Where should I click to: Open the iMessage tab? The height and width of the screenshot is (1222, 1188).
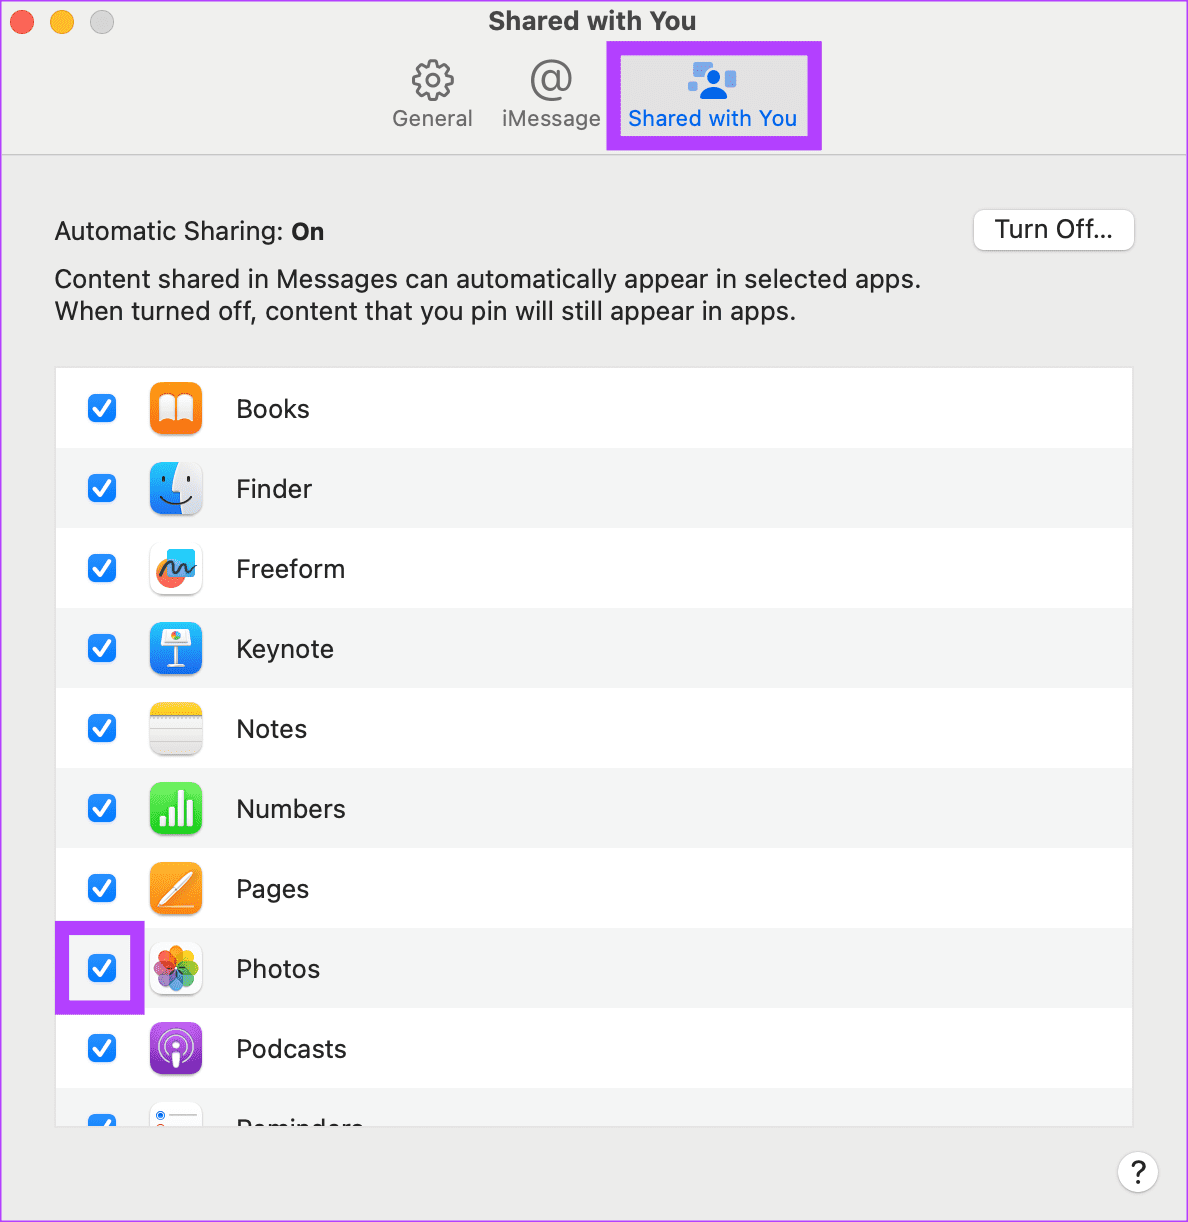tap(551, 95)
